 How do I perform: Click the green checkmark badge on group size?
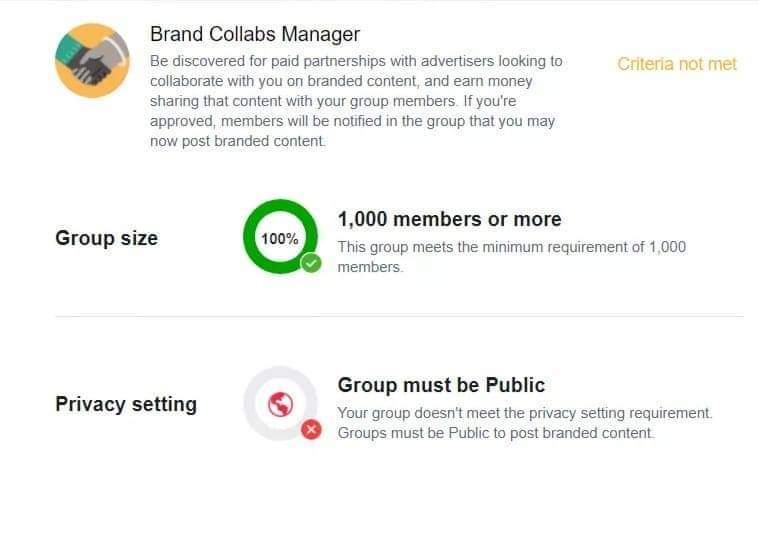point(311,263)
